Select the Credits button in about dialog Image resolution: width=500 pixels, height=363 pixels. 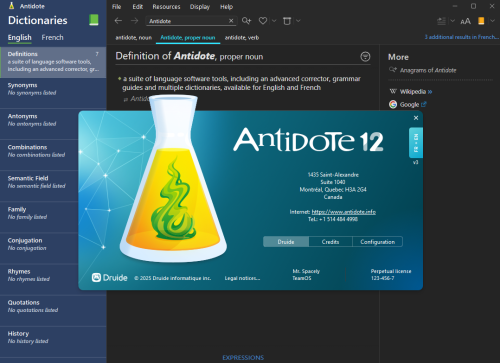330,242
